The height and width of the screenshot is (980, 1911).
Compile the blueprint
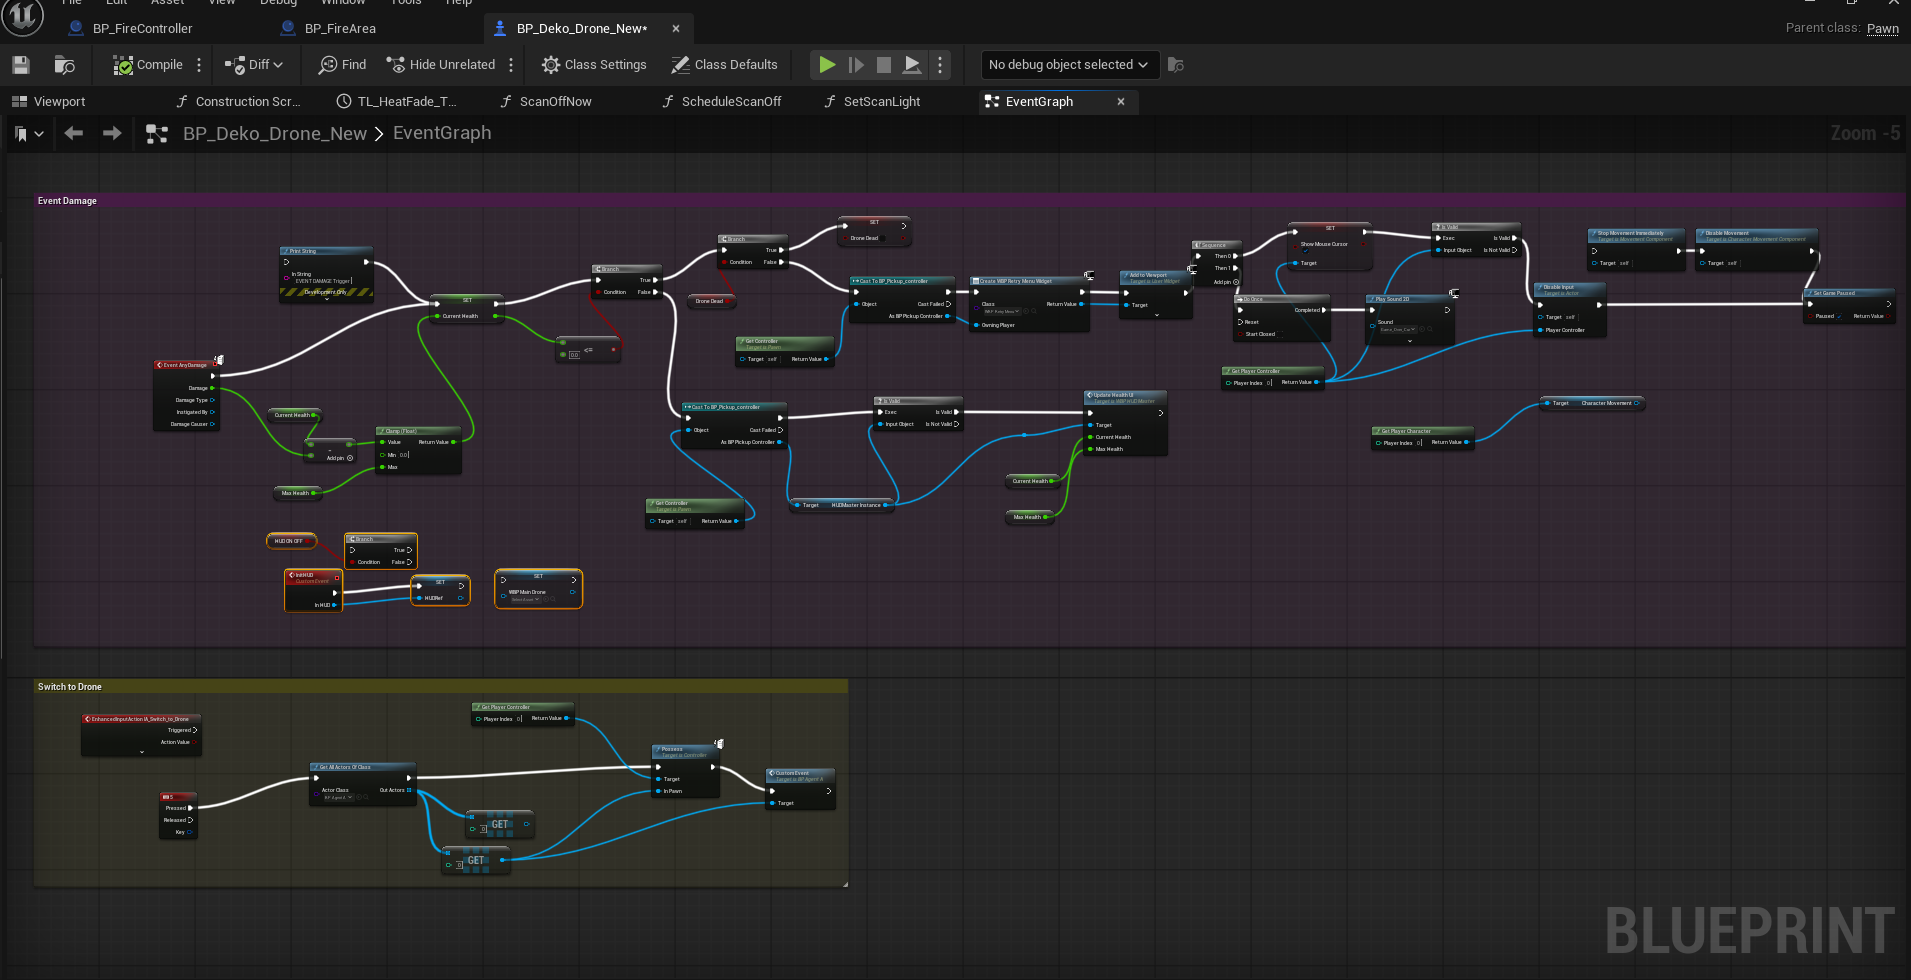pyautogui.click(x=148, y=65)
